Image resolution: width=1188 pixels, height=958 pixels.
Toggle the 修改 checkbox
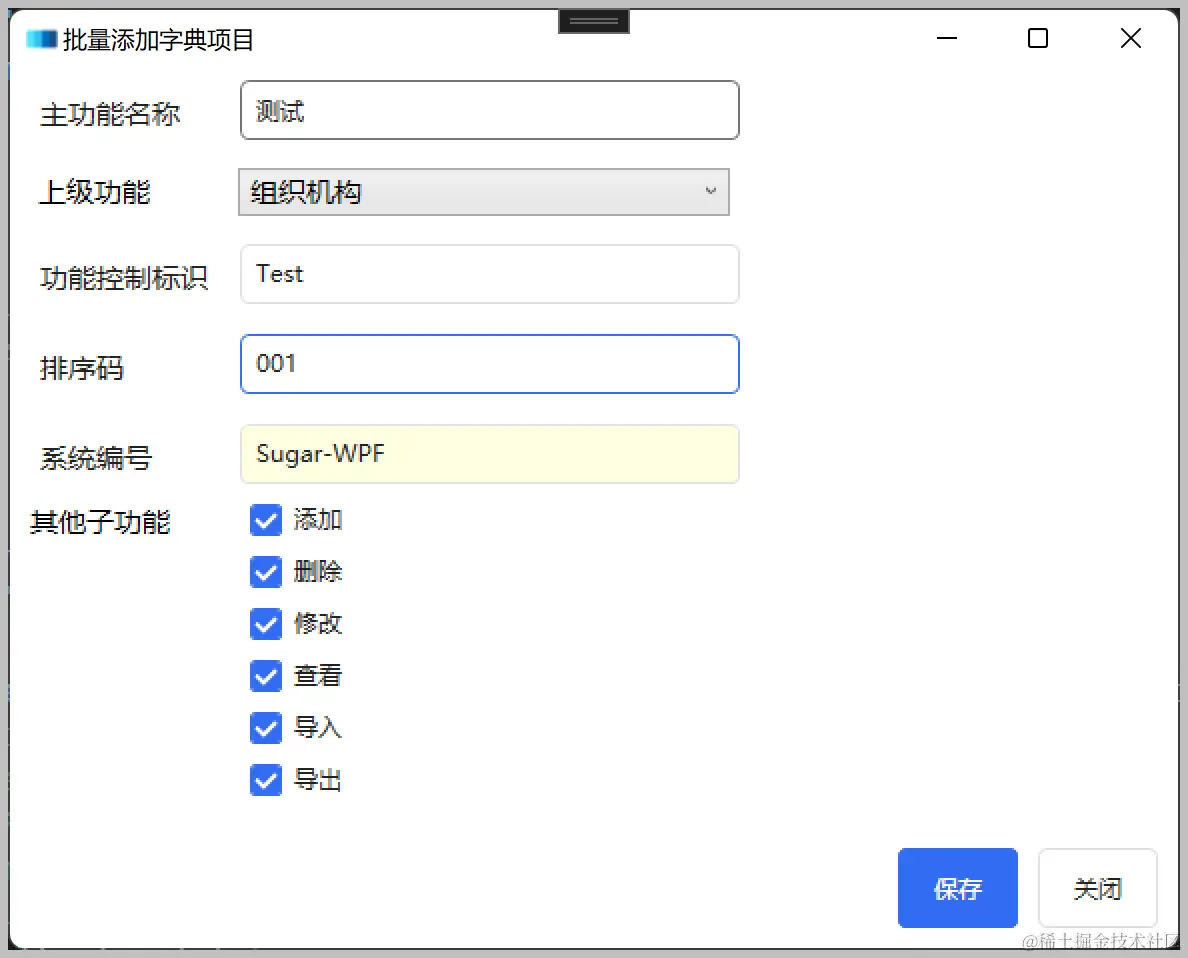pos(266,624)
